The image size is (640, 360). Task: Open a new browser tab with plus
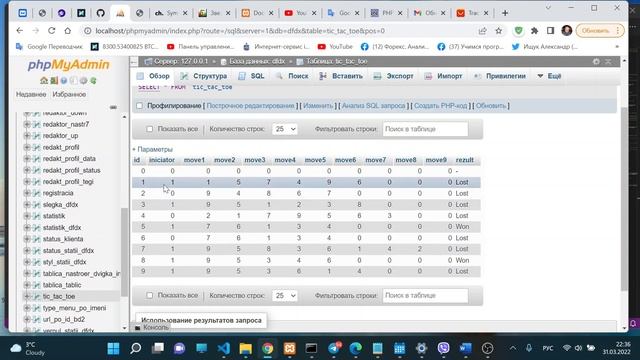pos(505,13)
